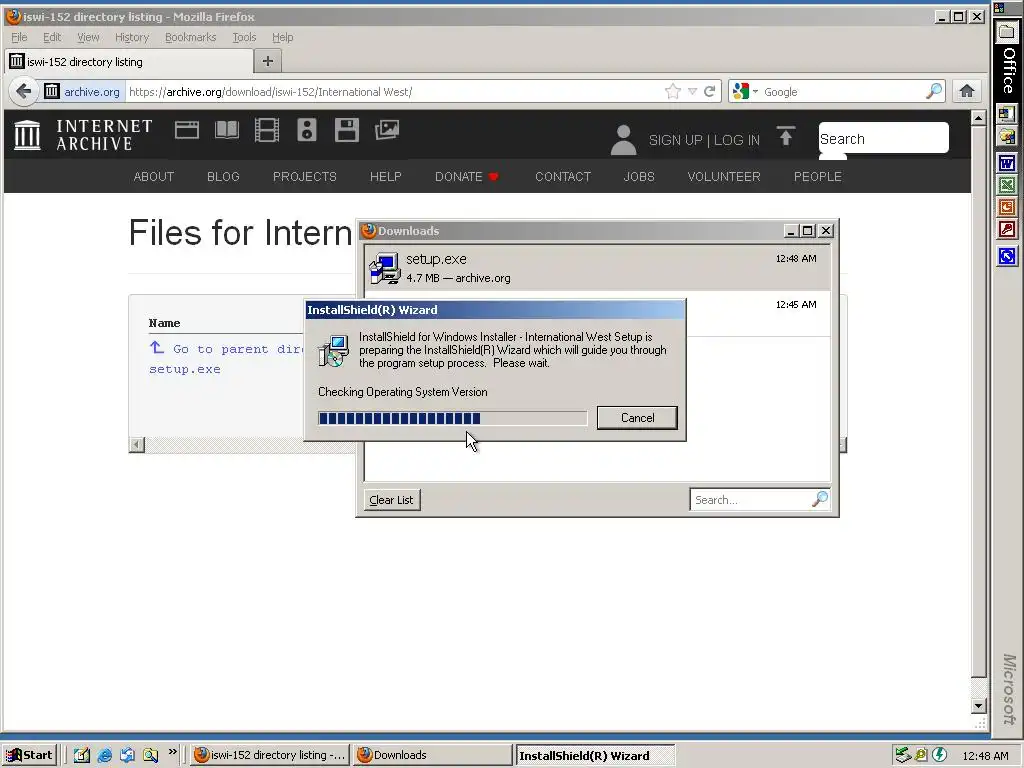Open New Office Document icon on Office bar

1006,114
